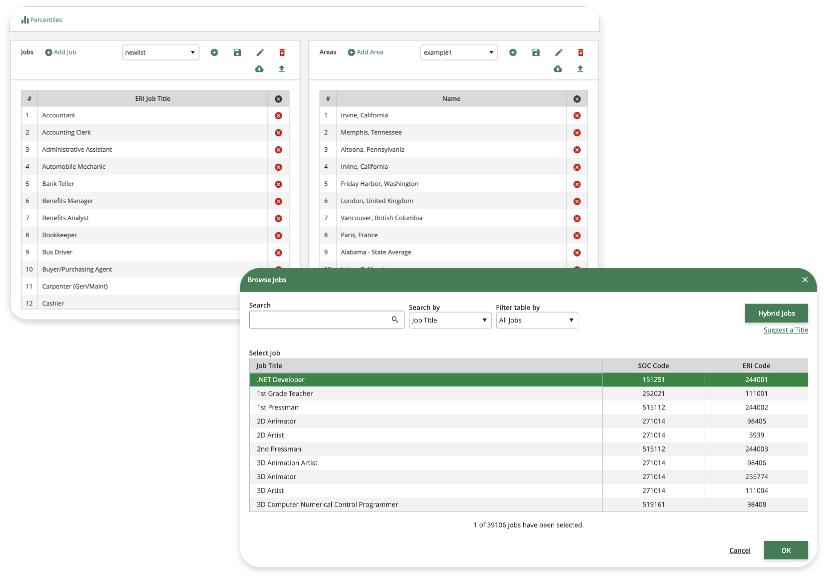Click the Suggest a Title link
This screenshot has height=579, width=826.
(785, 330)
